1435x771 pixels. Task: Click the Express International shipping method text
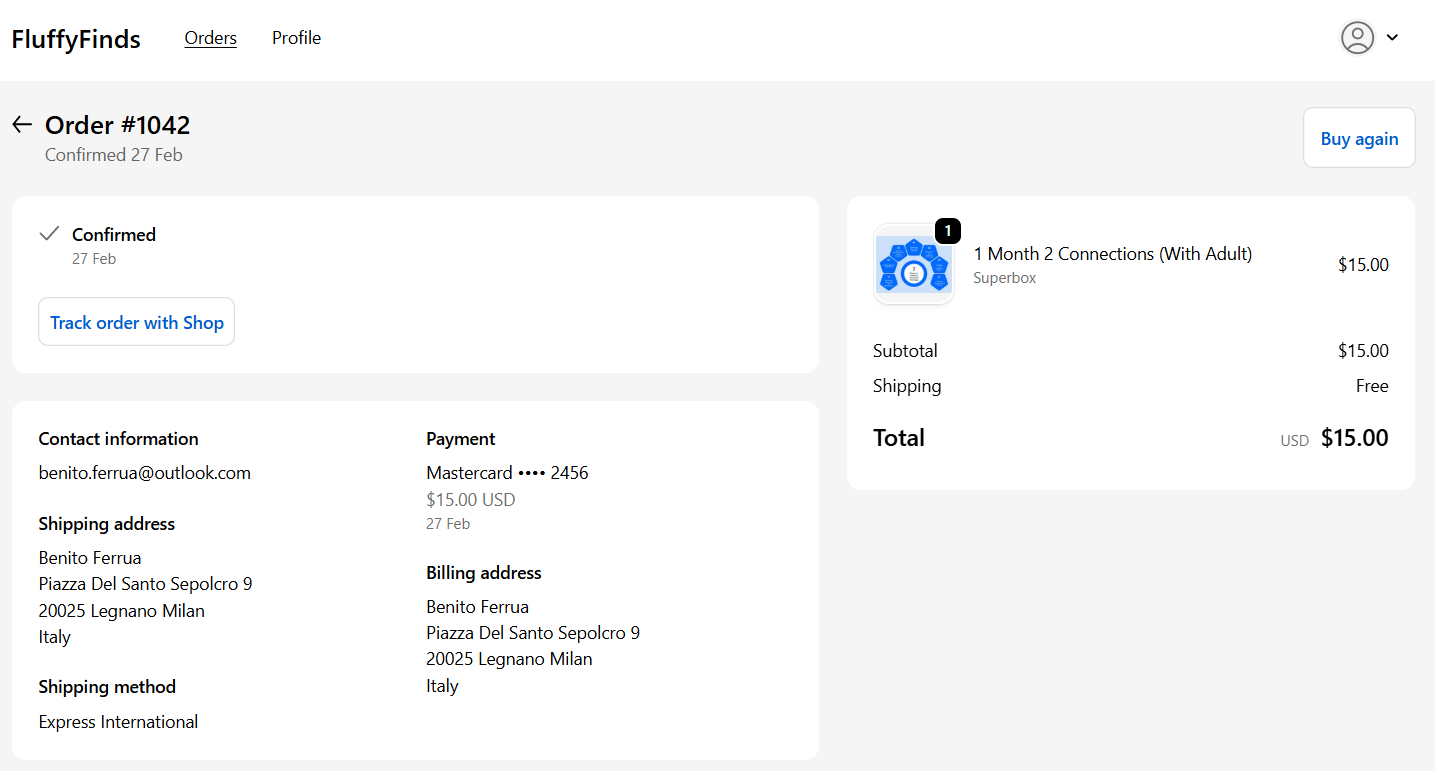(118, 722)
